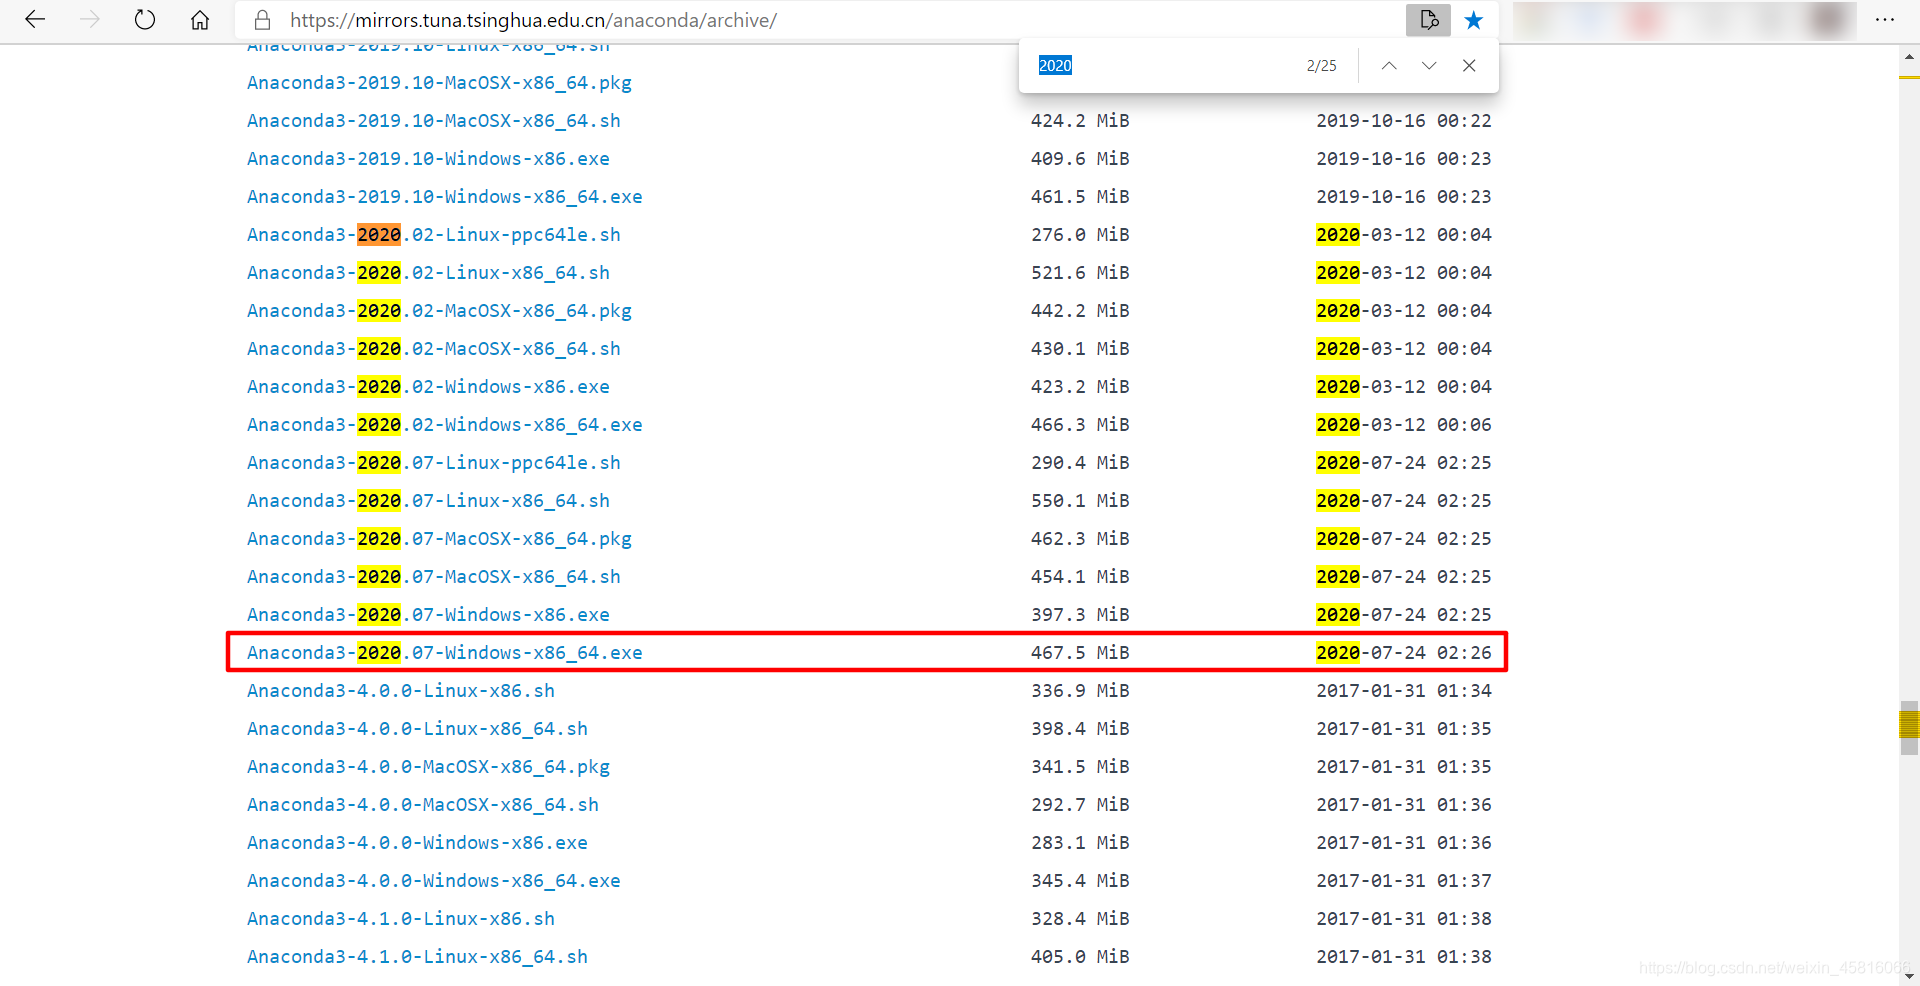The width and height of the screenshot is (1920, 986).
Task: Open the browser home page
Action: 200,20
